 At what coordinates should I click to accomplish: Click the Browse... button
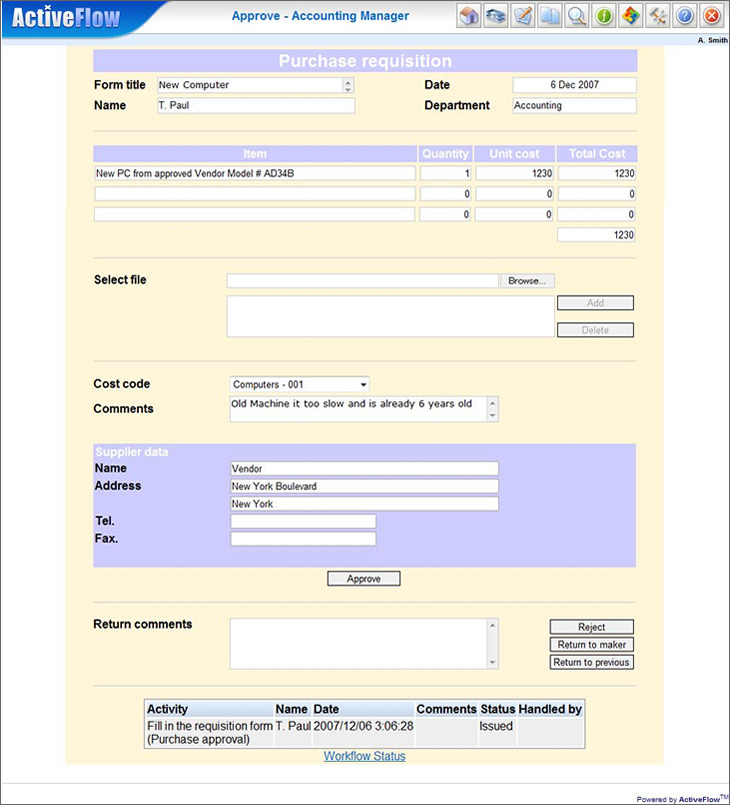click(527, 281)
